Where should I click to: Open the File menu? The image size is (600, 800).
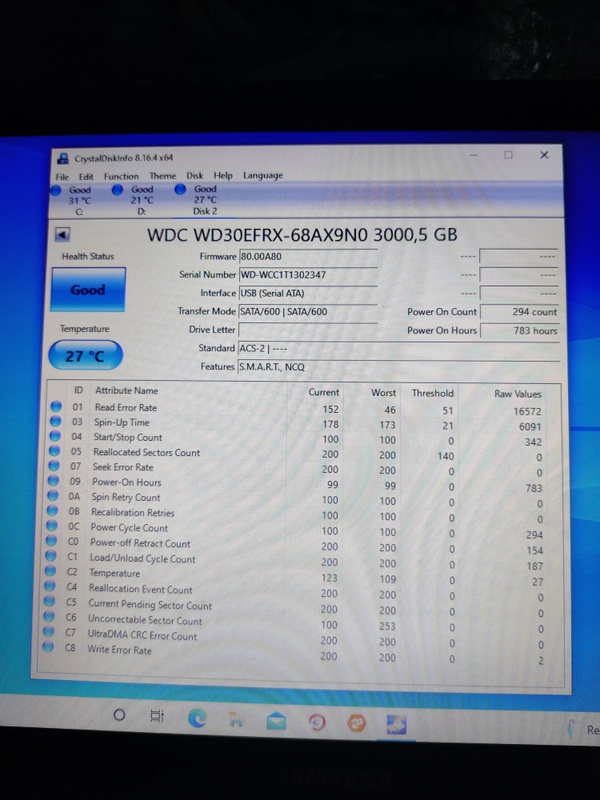click(62, 177)
